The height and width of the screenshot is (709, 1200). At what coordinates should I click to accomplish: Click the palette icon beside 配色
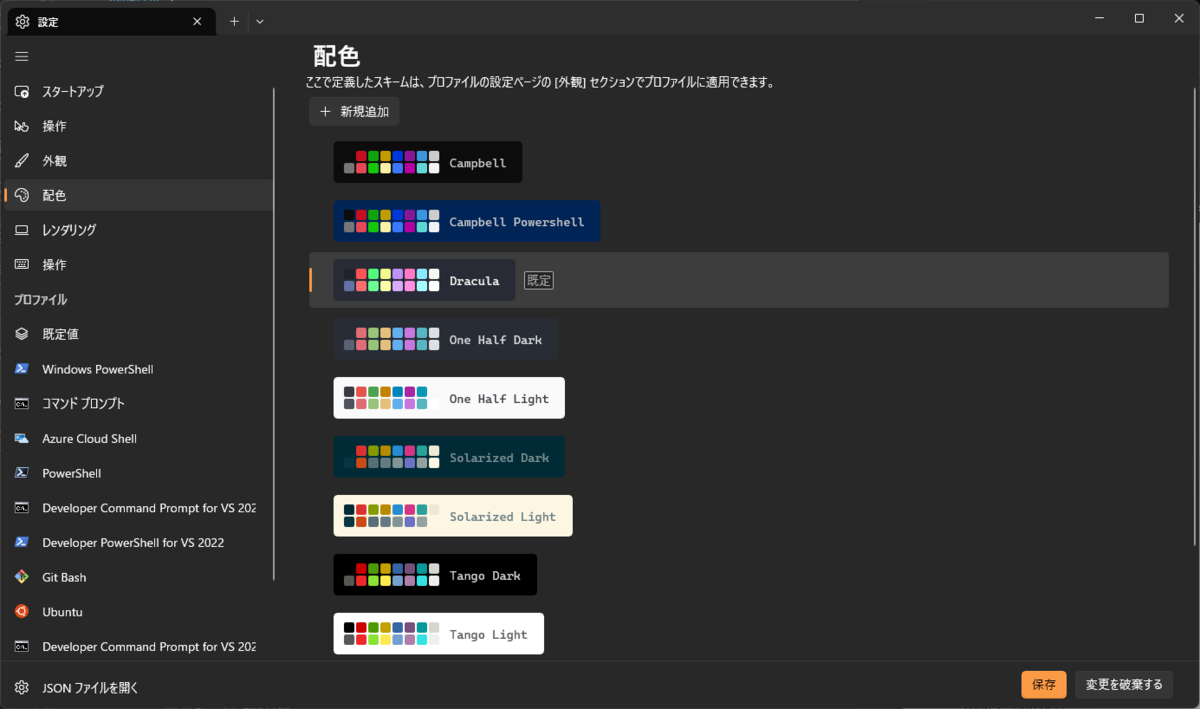[x=22, y=196]
